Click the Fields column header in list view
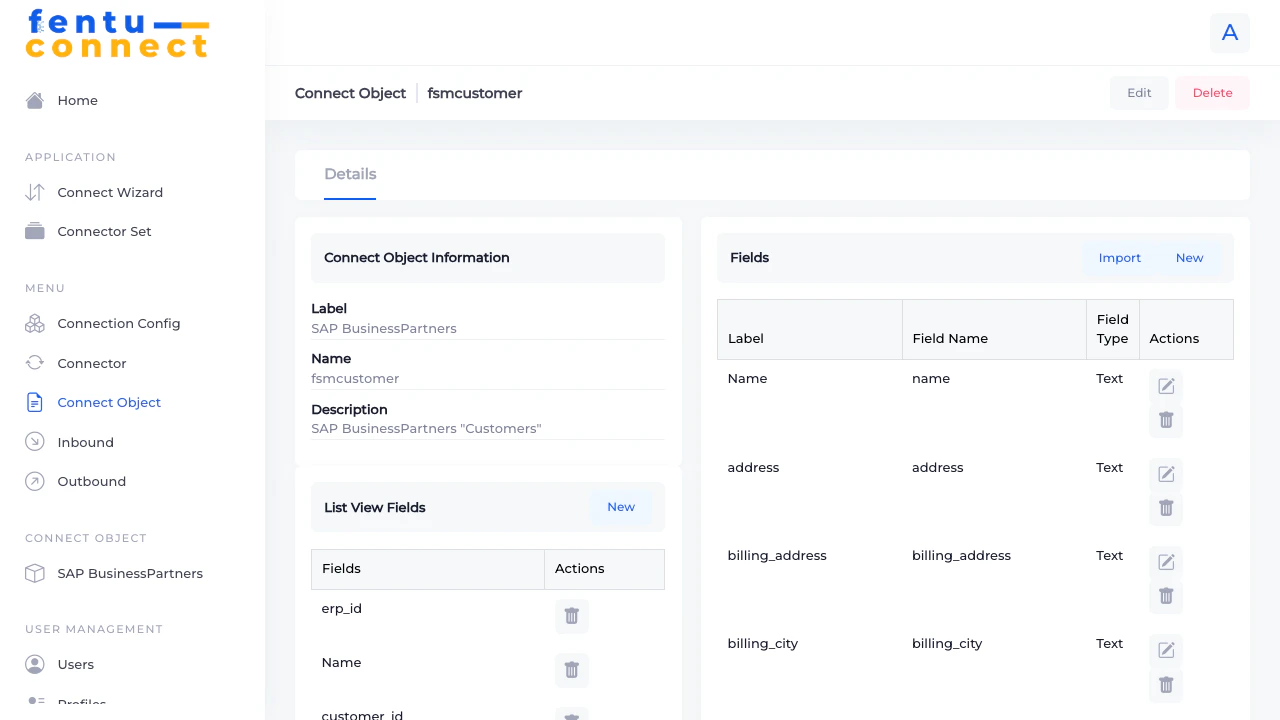Viewport: 1280px width, 720px height. (428, 569)
